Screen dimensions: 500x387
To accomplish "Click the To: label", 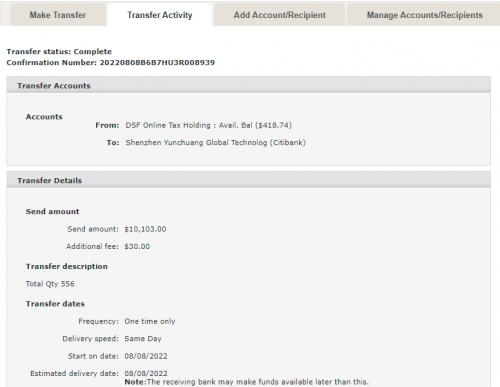I will pyautogui.click(x=113, y=143).
